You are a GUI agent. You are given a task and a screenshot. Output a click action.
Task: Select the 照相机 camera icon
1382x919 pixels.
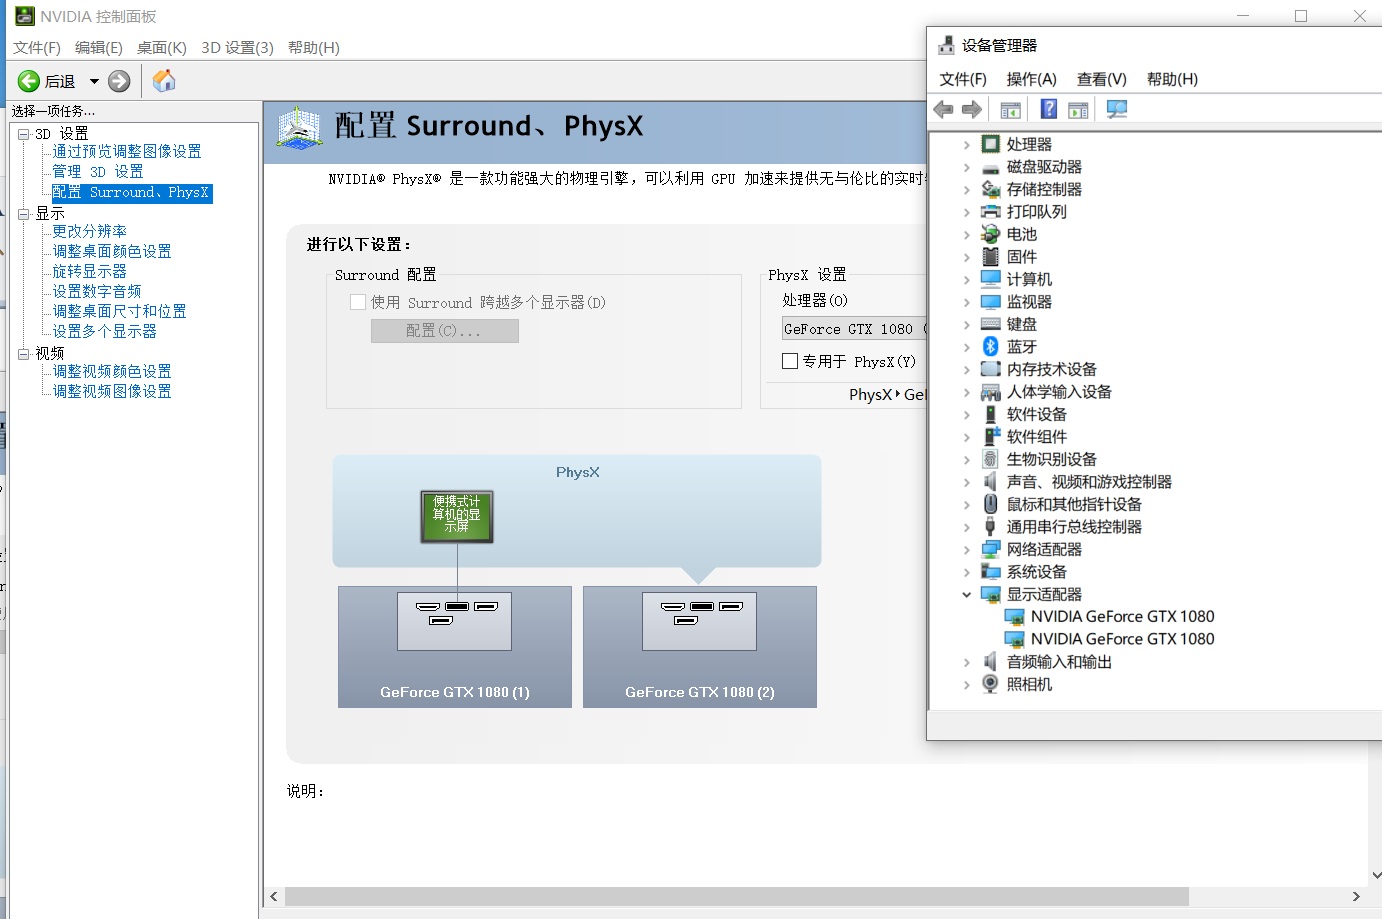point(990,684)
